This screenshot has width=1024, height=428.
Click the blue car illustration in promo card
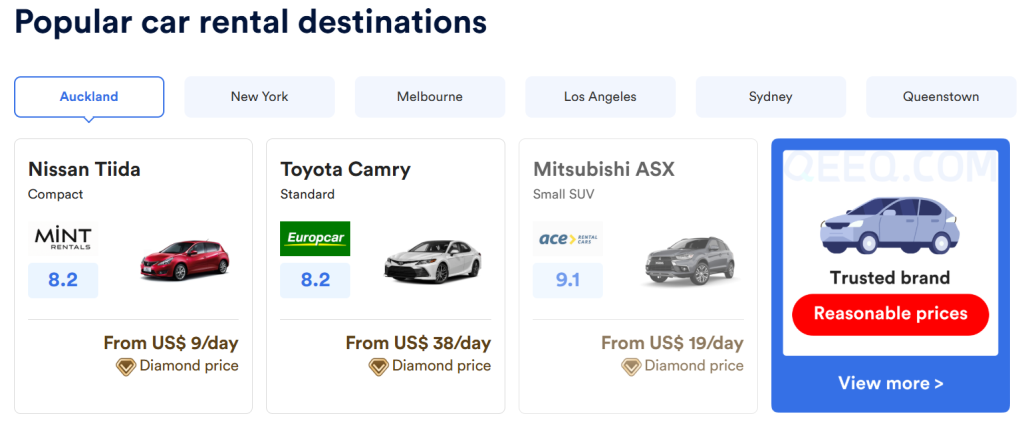coord(890,225)
